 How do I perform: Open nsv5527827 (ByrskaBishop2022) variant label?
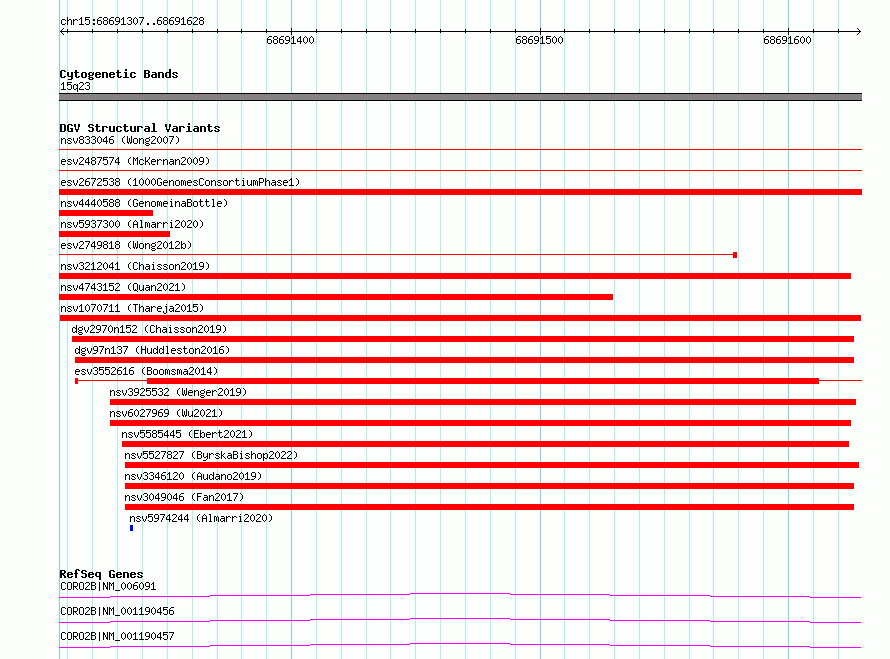click(x=211, y=455)
